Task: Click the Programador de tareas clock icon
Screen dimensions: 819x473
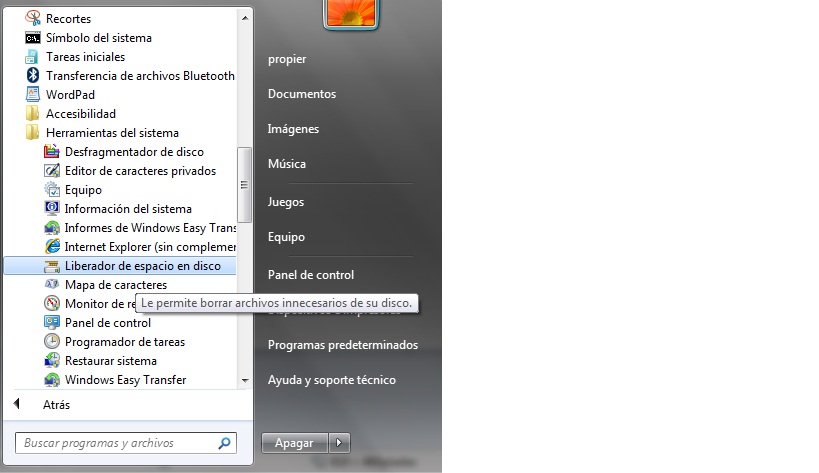Action: coord(52,341)
